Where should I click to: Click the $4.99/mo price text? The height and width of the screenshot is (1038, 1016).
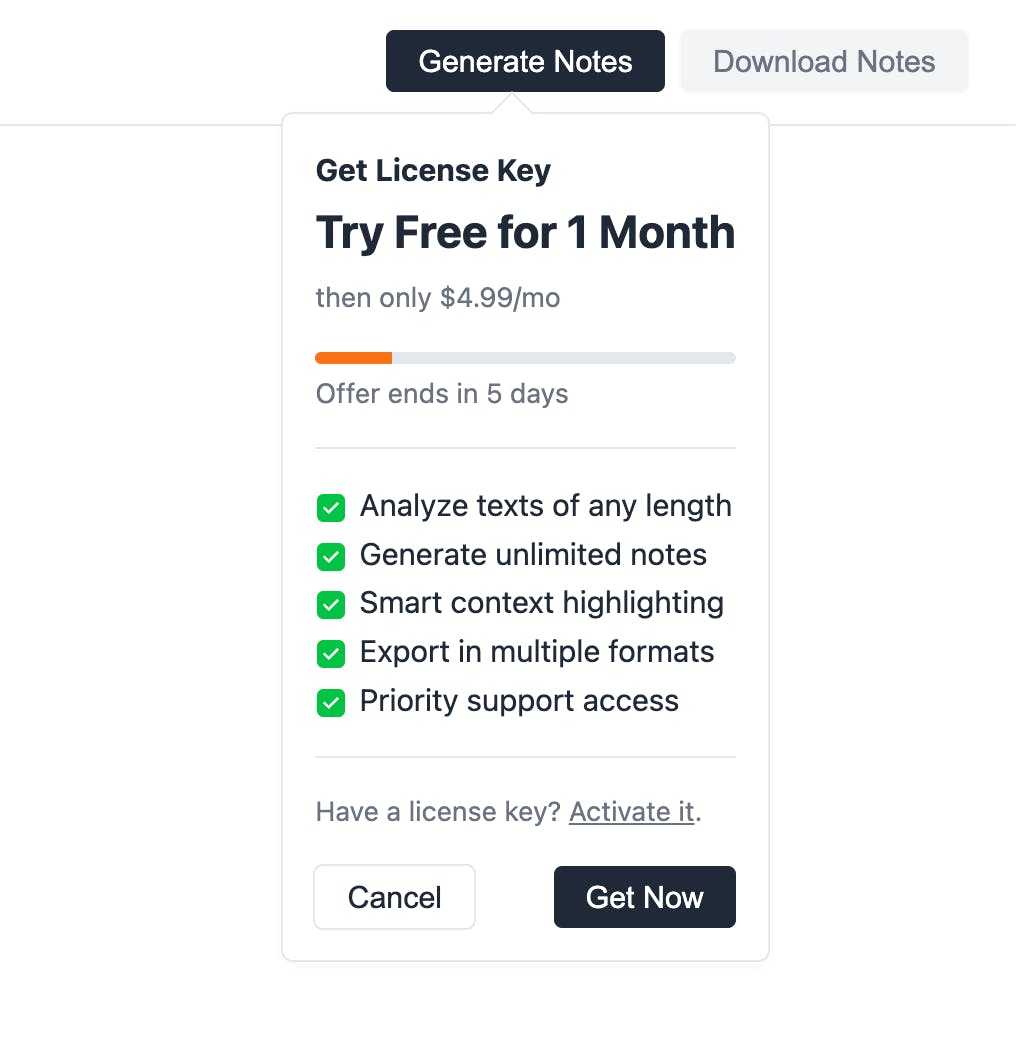coord(499,298)
